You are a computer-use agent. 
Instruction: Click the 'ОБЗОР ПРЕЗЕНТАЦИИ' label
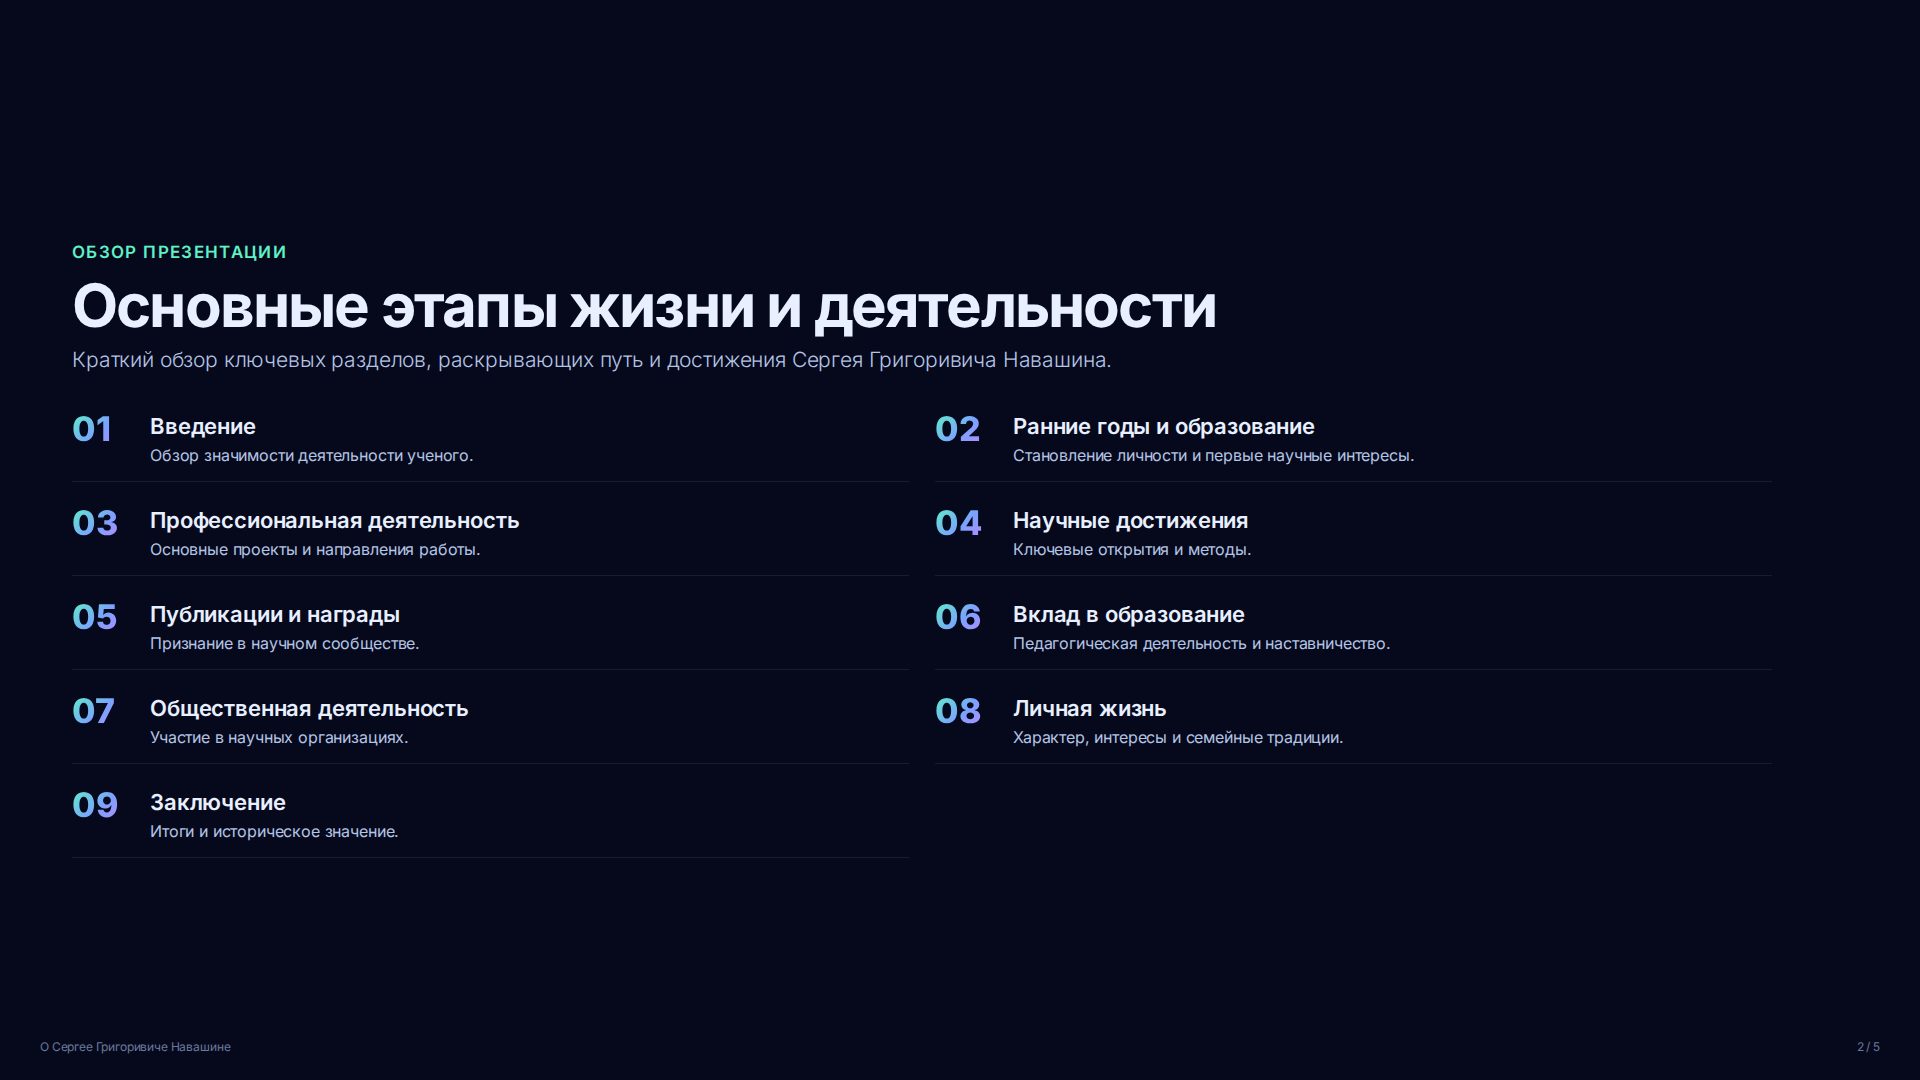click(x=179, y=252)
